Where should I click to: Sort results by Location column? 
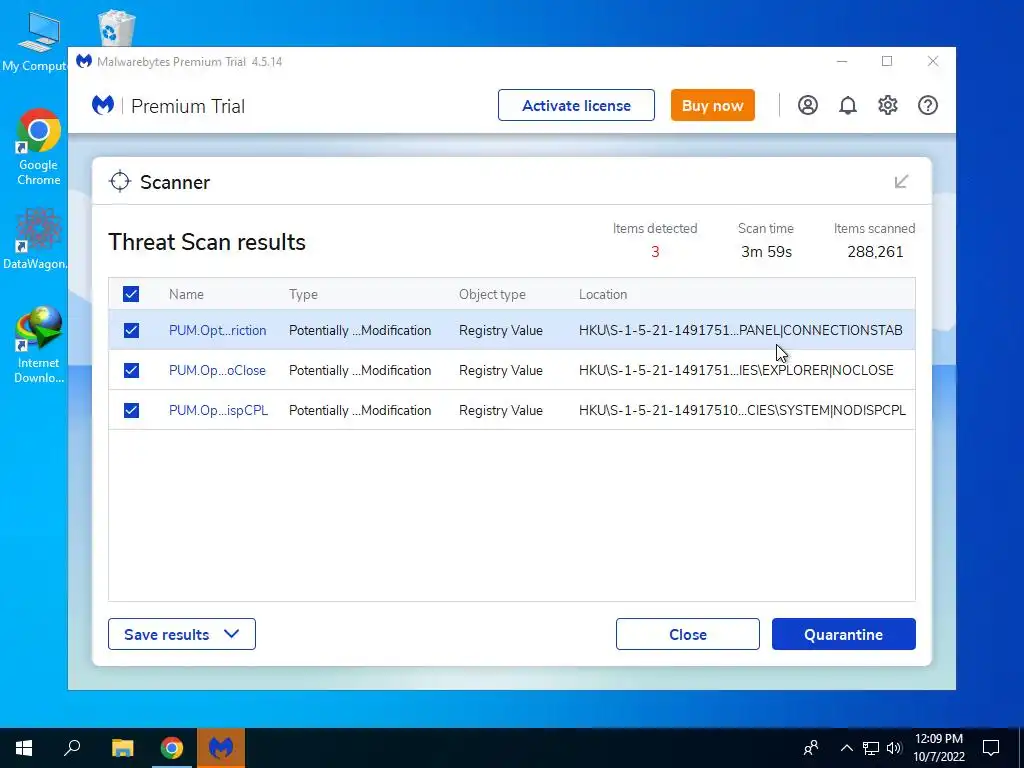(x=603, y=295)
